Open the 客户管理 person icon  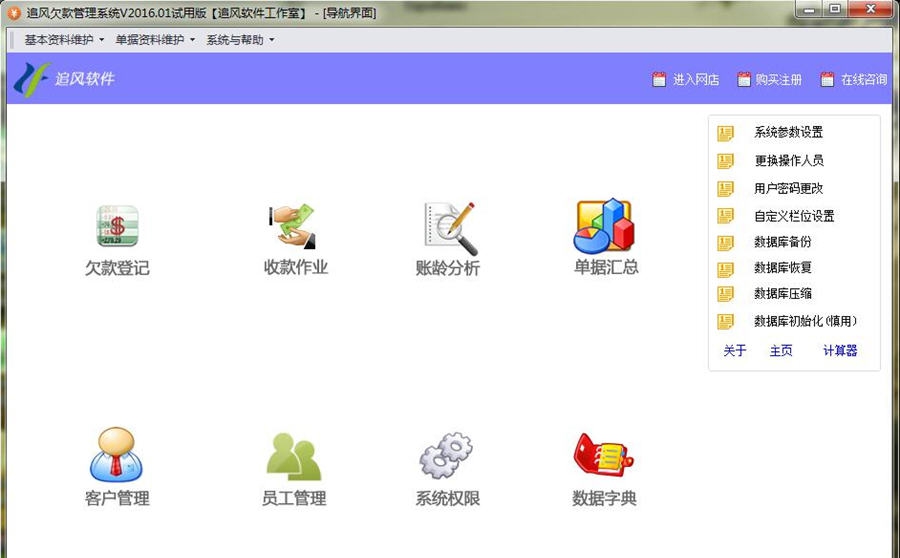(117, 455)
